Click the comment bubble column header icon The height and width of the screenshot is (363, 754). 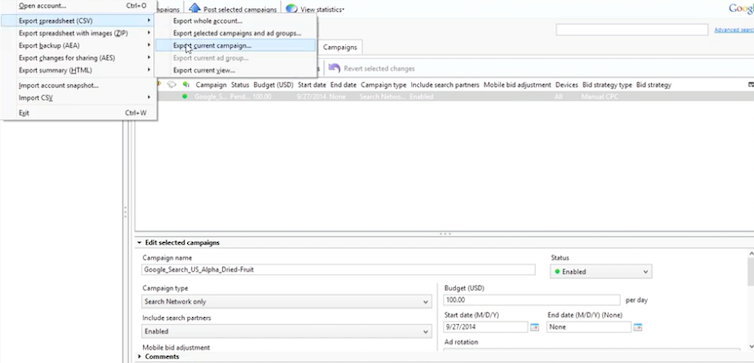pos(171,85)
